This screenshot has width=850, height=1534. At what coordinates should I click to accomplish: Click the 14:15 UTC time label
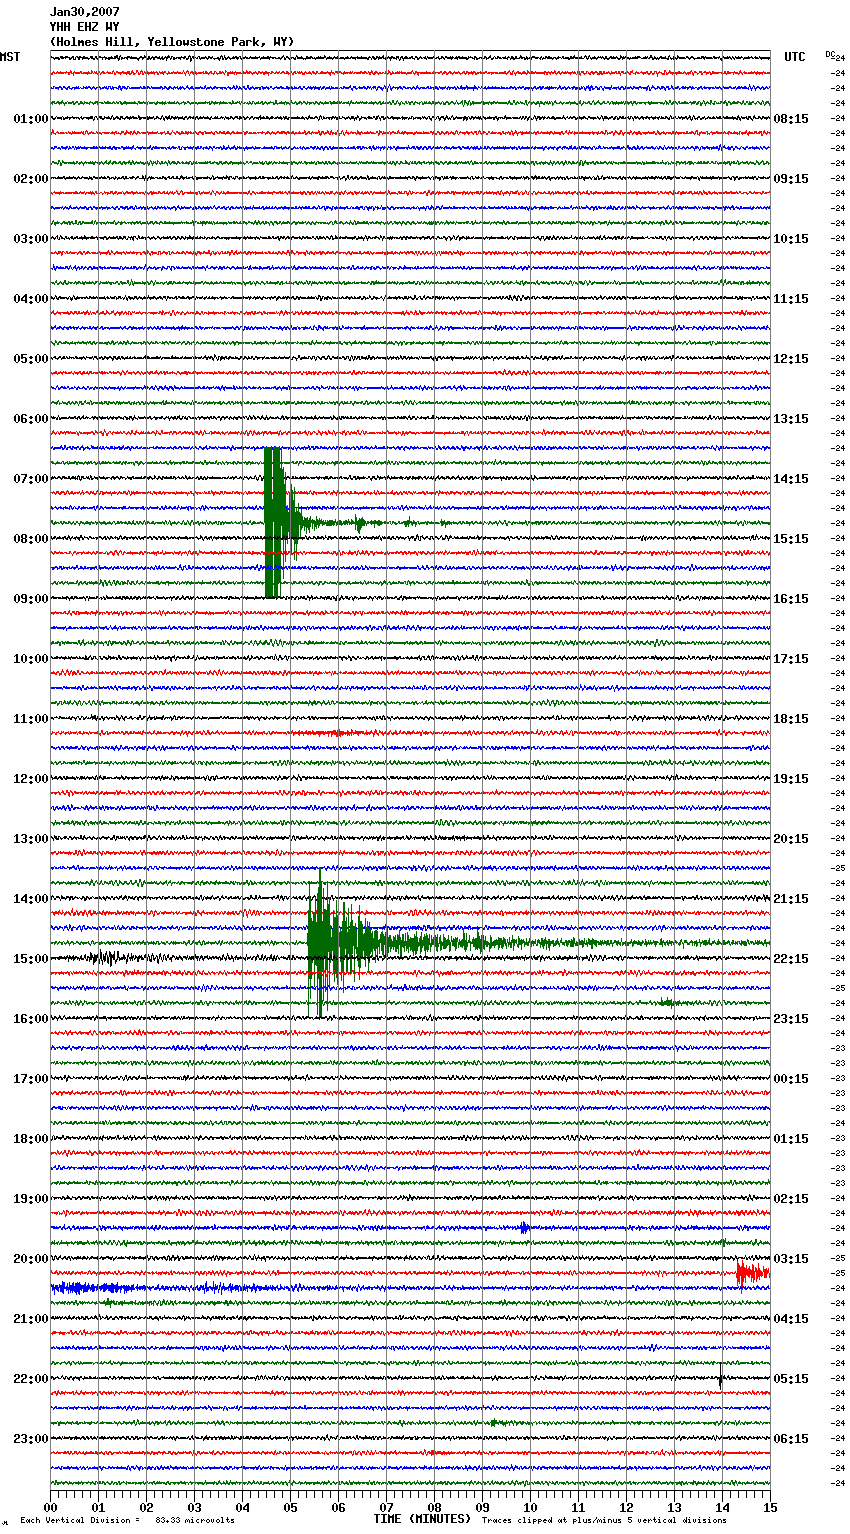[x=791, y=479]
